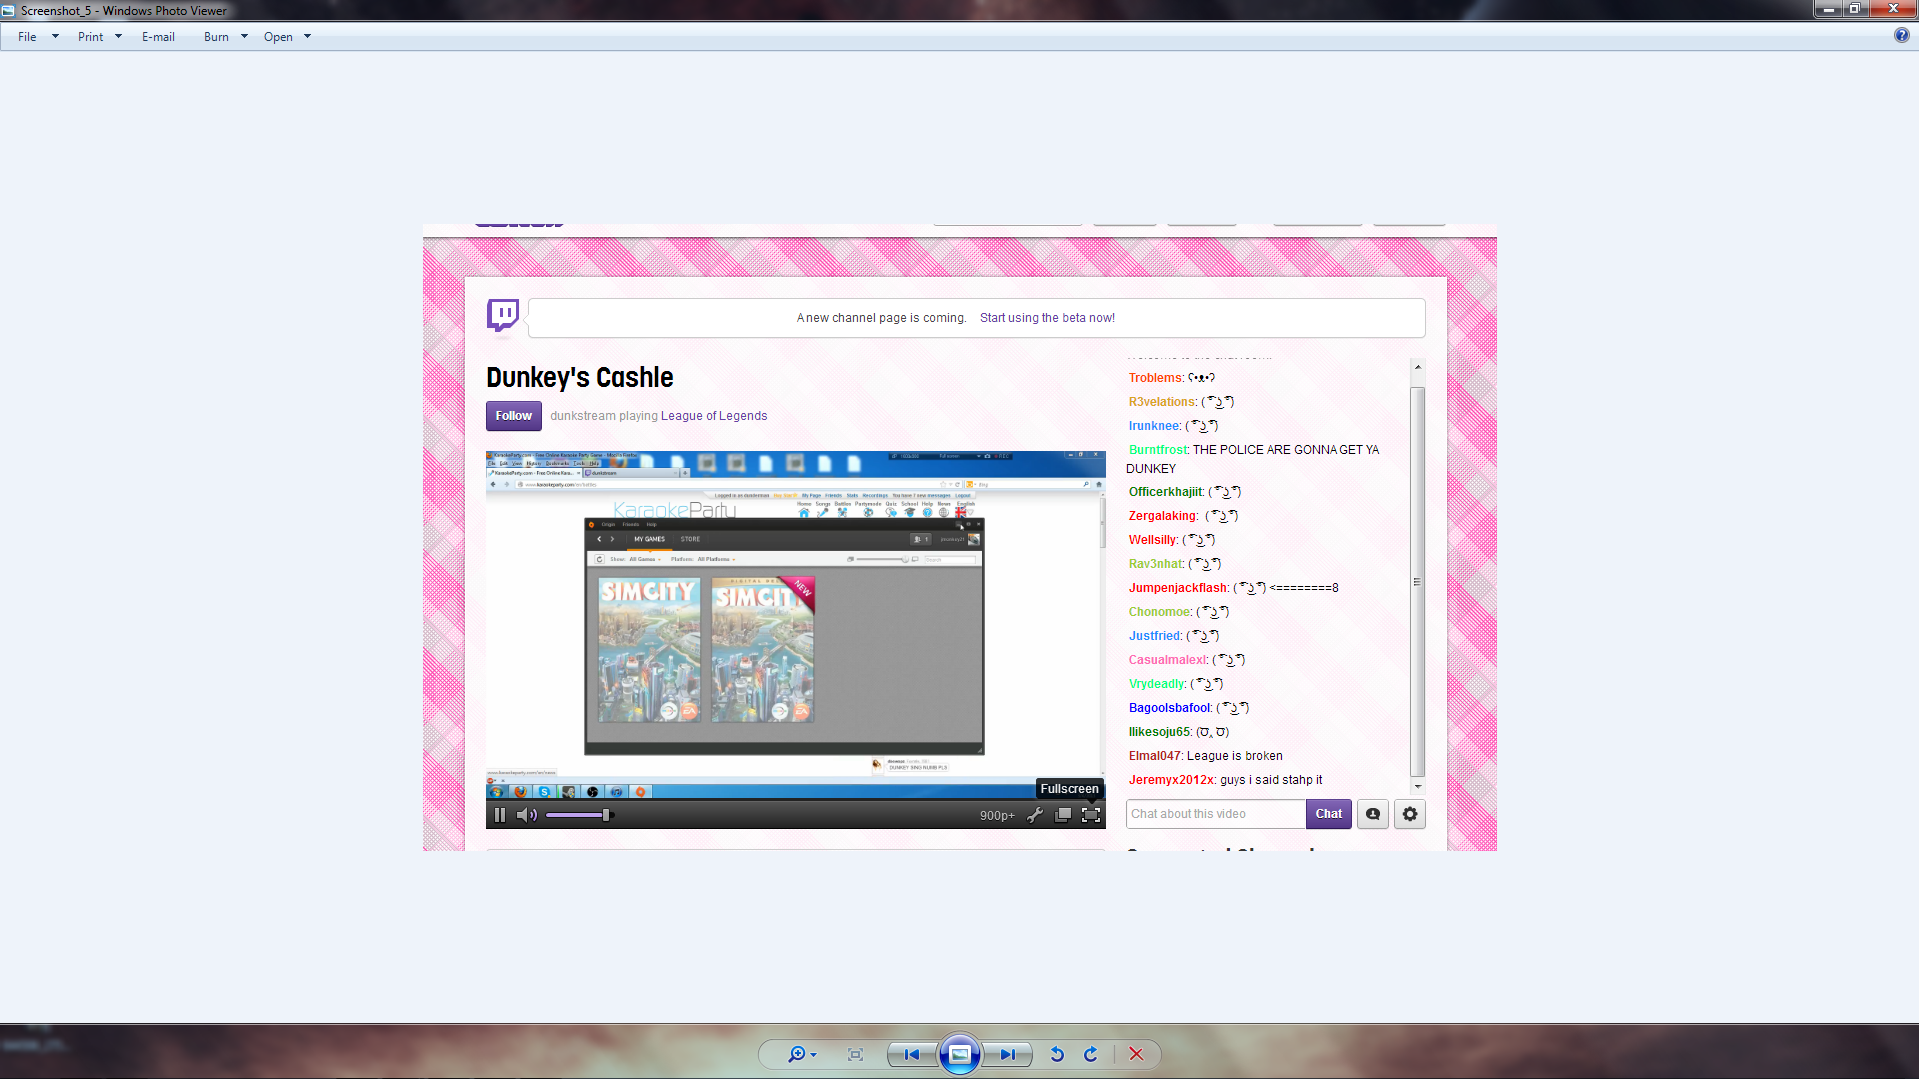Expand the Burn menu arrow

244,37
